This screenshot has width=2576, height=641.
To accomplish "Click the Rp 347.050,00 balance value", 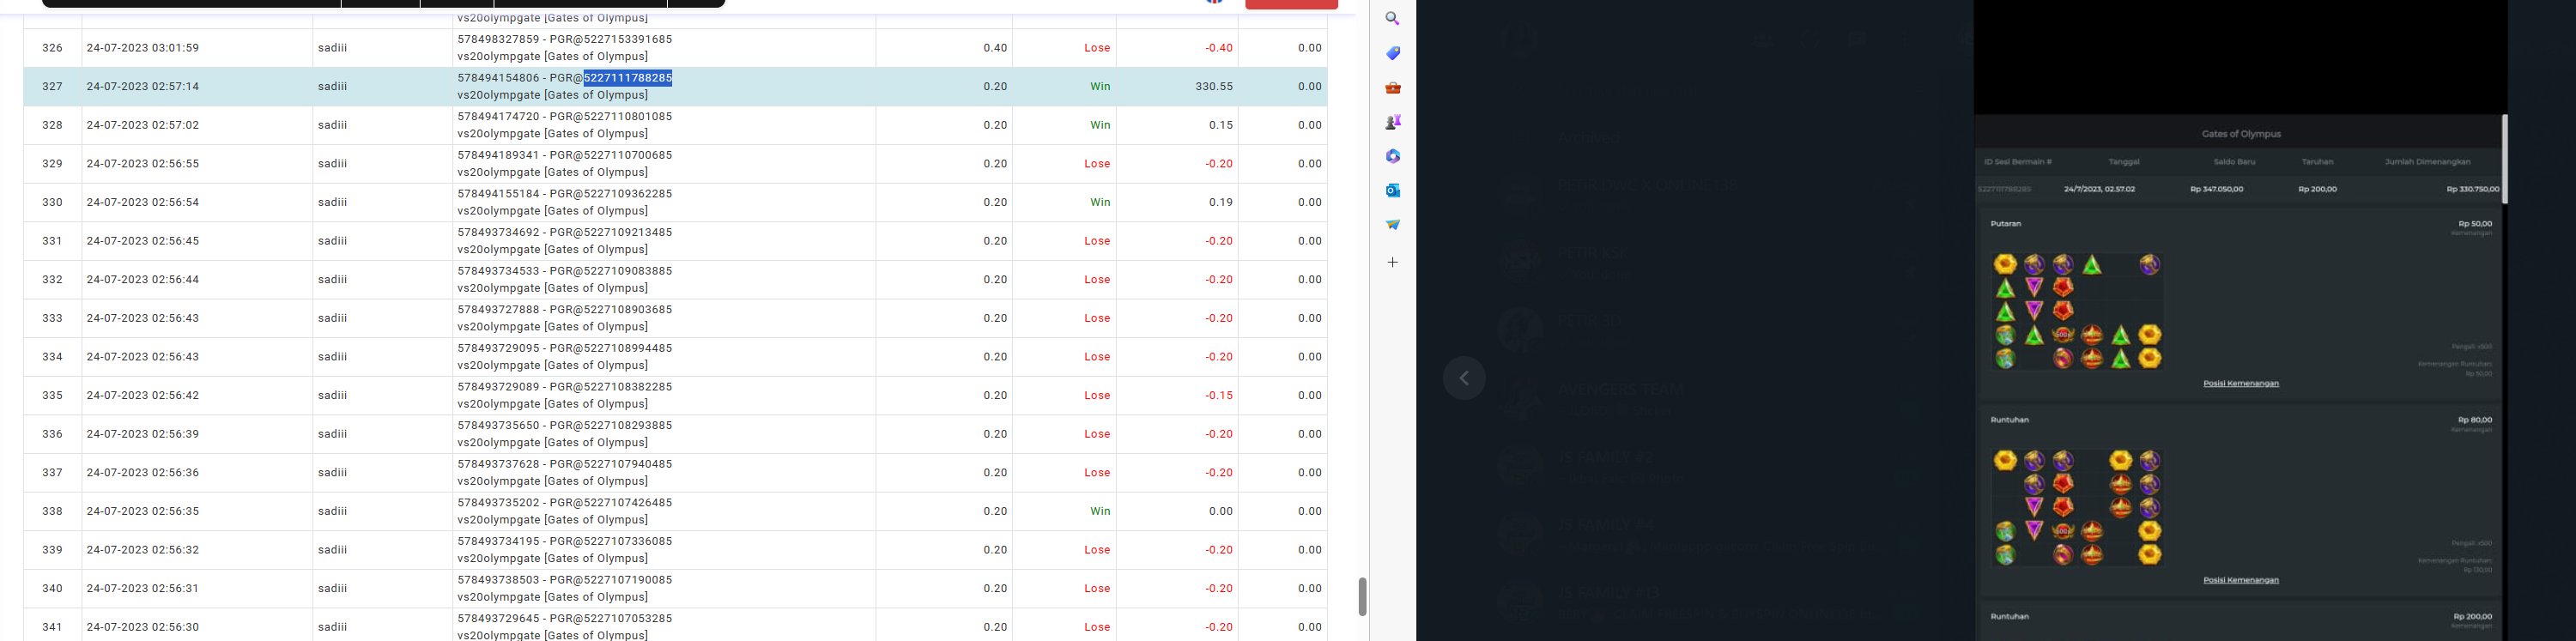I will (2216, 189).
